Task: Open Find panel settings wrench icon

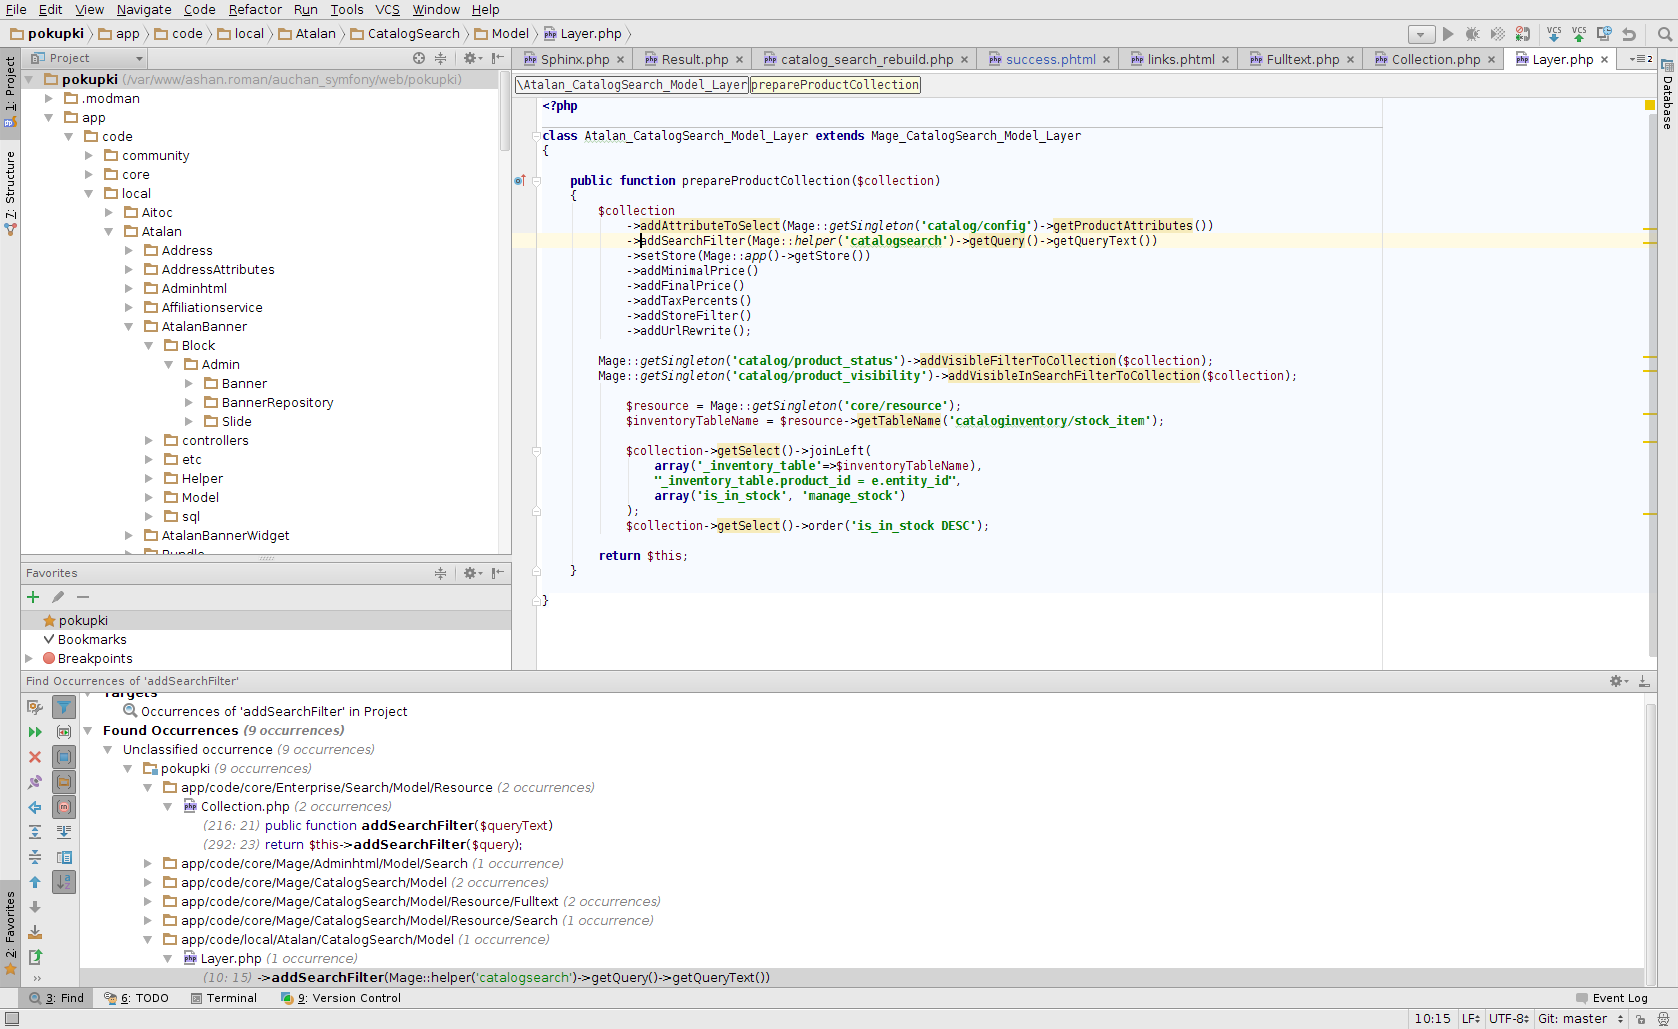Action: (35, 707)
